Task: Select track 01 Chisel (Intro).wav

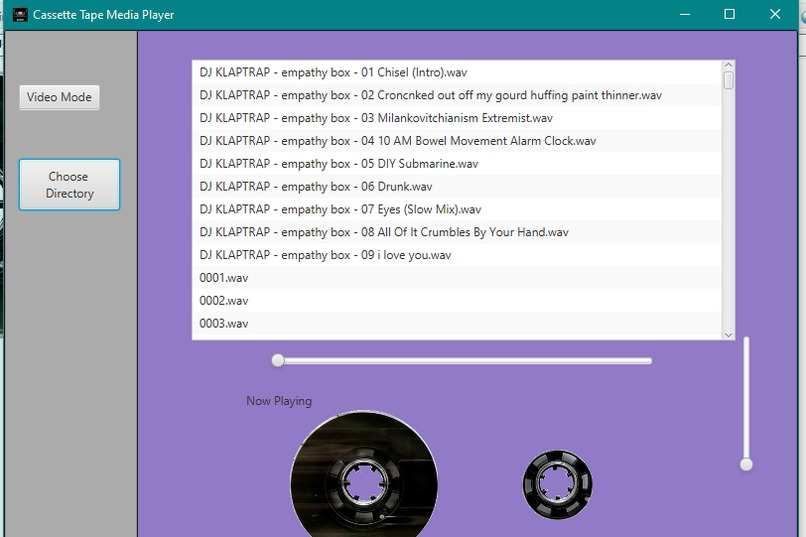Action: pos(456,72)
